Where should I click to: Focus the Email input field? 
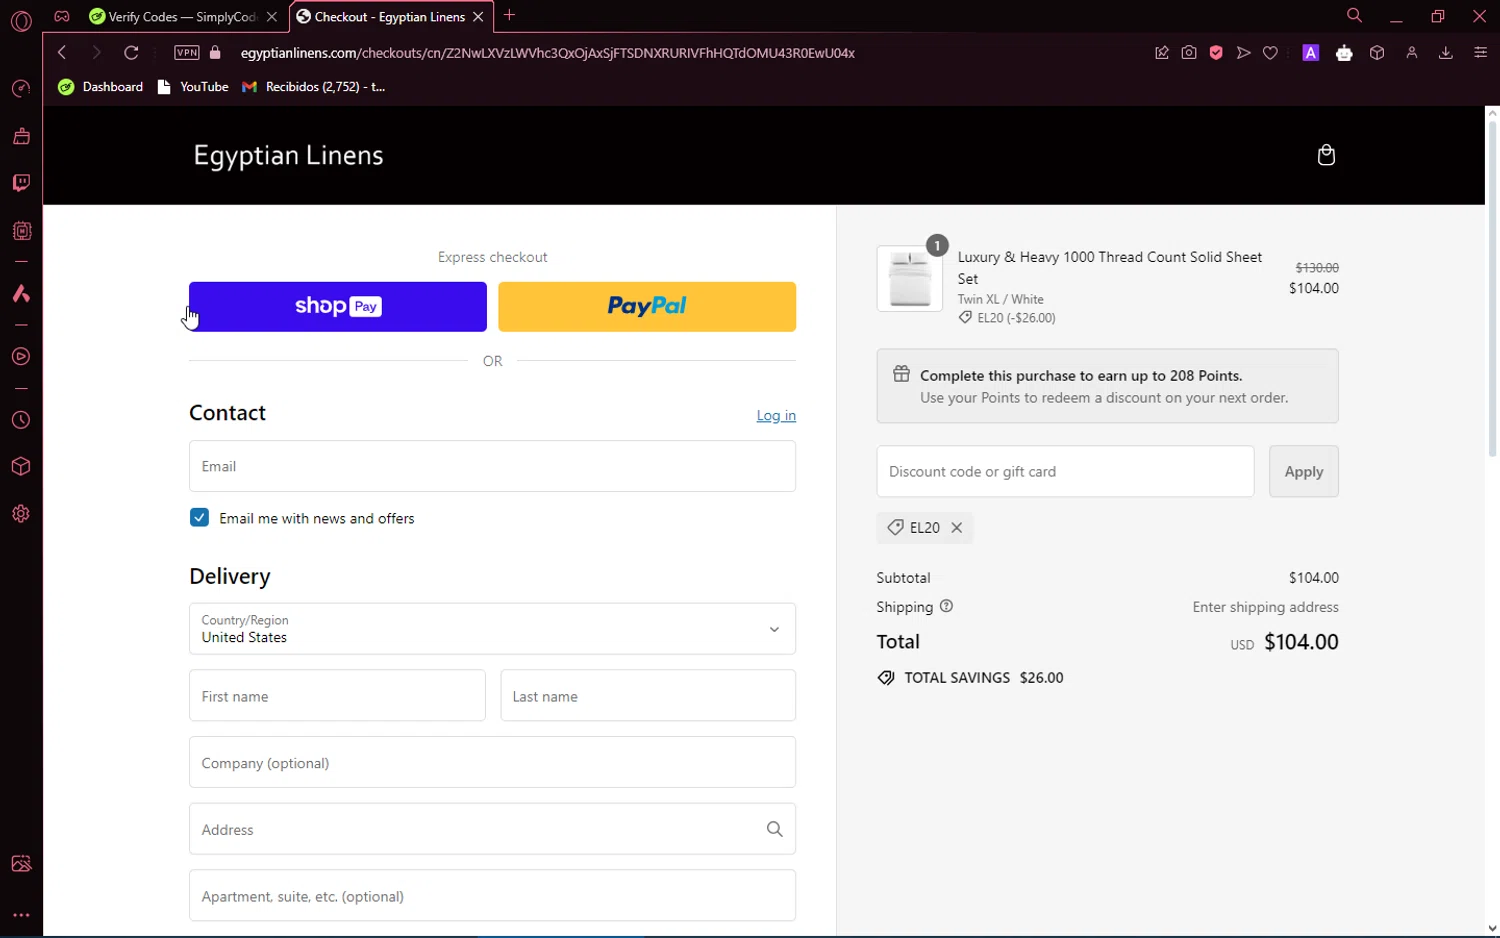pos(492,466)
